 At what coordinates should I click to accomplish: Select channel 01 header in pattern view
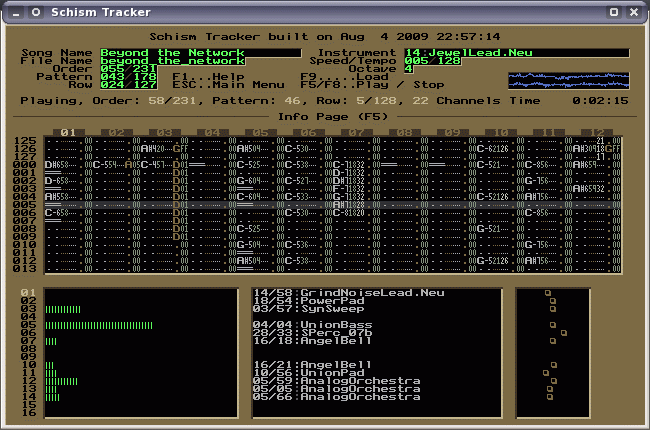click(68, 133)
